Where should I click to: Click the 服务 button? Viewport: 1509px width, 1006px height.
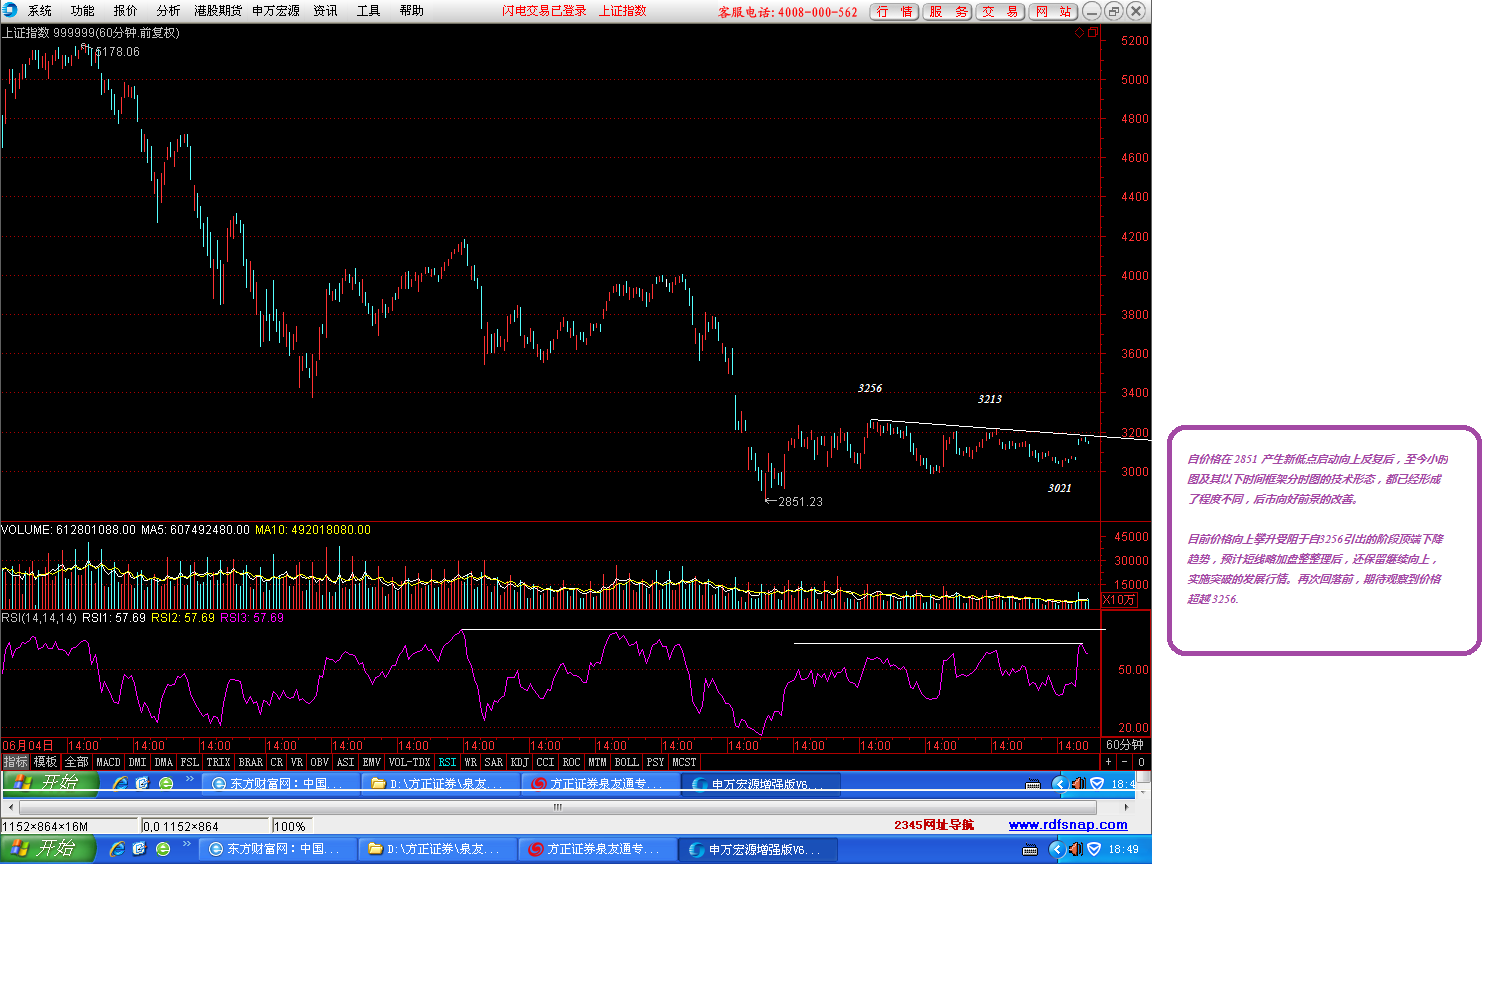pyautogui.click(x=948, y=12)
